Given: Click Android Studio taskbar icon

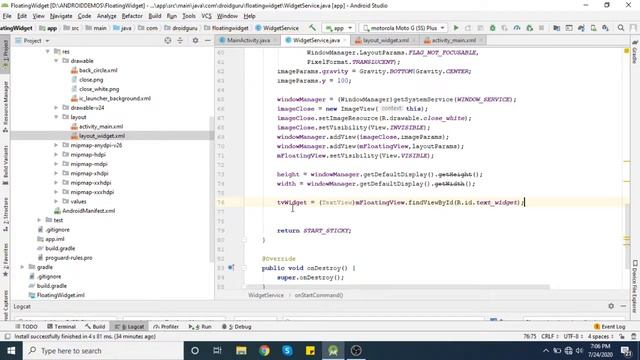Looking at the screenshot, I should (333, 351).
